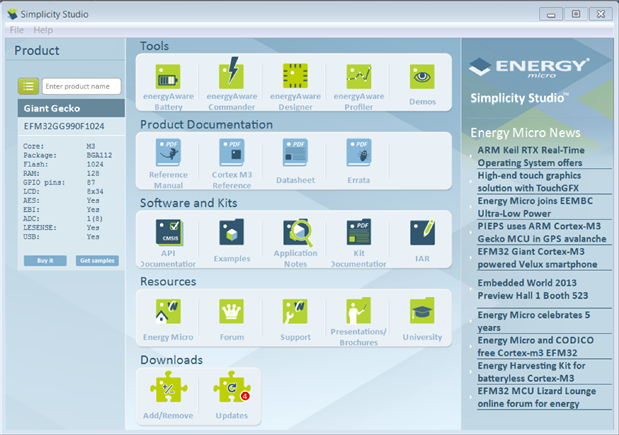Start the energyAware Designer chip icon
Screen dimensions: 619x435
(295, 76)
